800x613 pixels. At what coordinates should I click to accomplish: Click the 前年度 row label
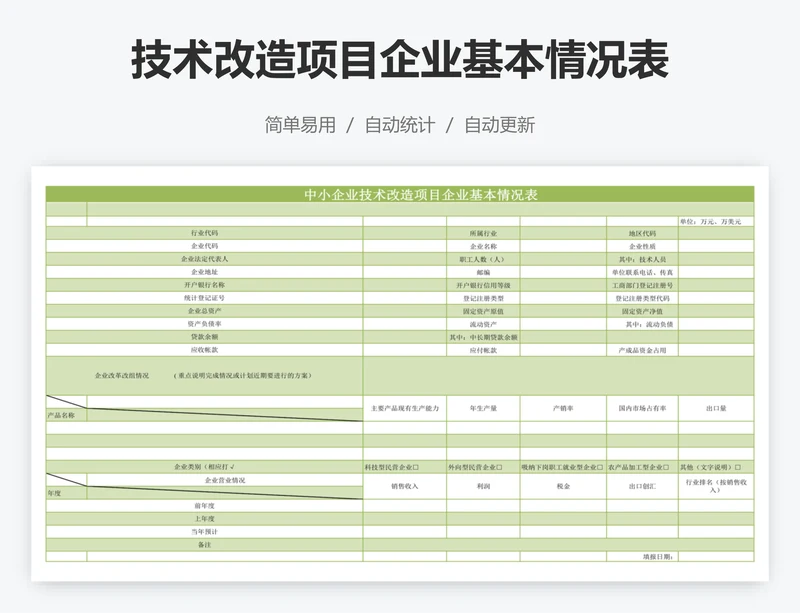[x=205, y=506]
